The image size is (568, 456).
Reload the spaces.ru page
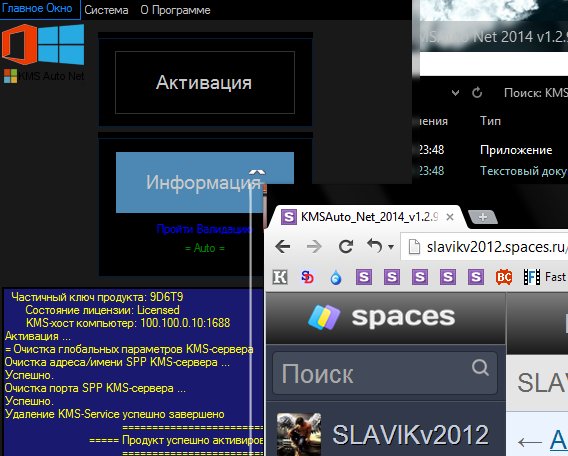[x=346, y=247]
